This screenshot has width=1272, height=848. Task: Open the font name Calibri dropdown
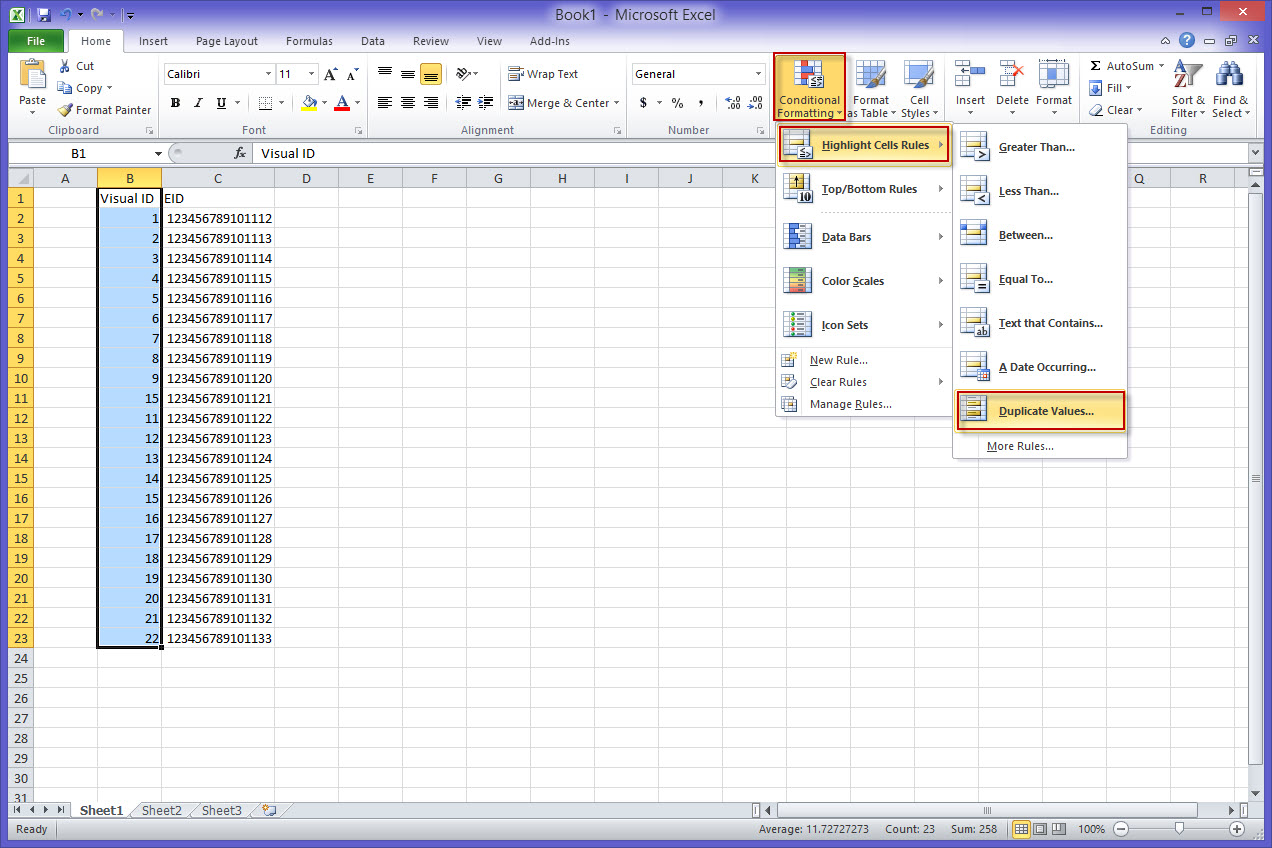coord(268,74)
